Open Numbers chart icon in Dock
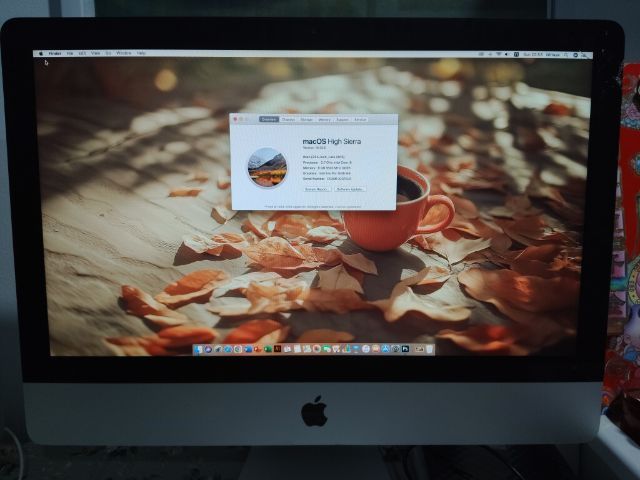 (x=347, y=349)
